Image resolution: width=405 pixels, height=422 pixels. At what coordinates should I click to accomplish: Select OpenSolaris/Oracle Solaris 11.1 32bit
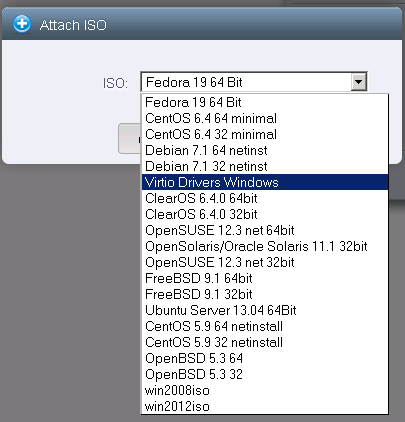click(265, 246)
